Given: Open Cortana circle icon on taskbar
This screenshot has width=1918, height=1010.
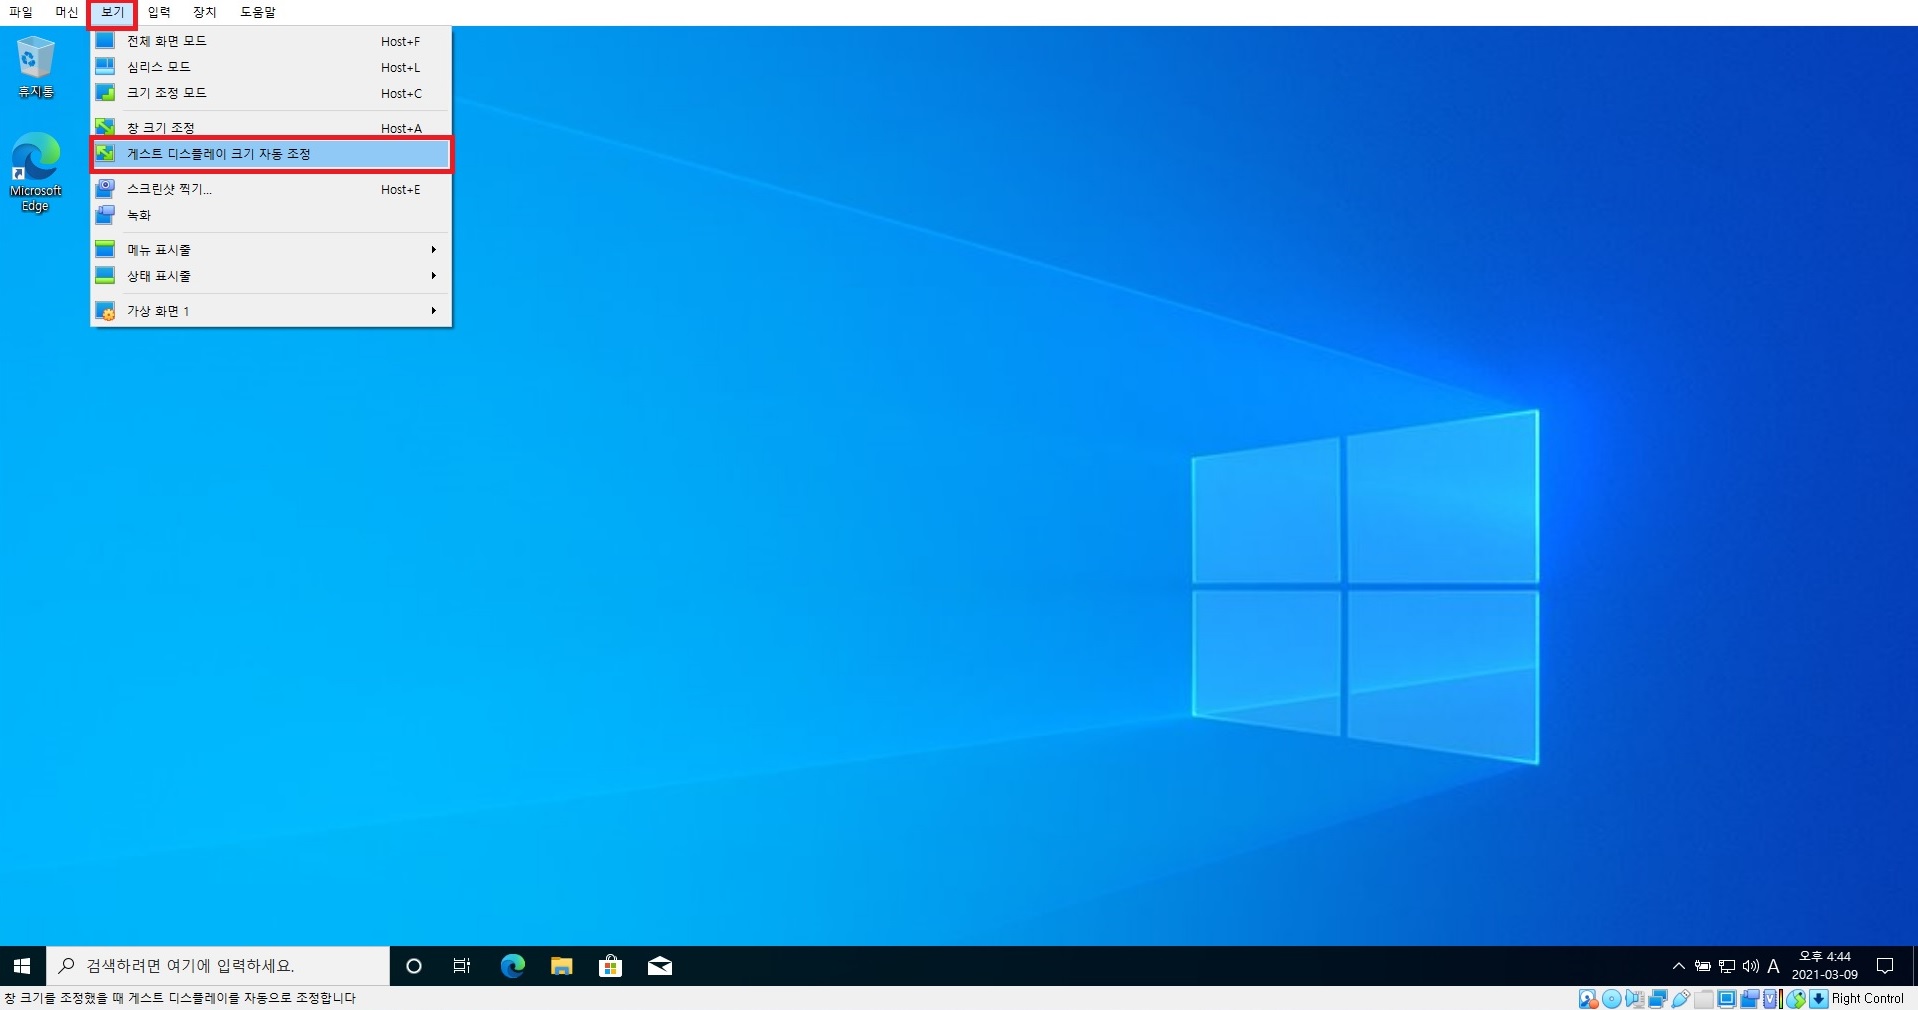Looking at the screenshot, I should pos(413,966).
